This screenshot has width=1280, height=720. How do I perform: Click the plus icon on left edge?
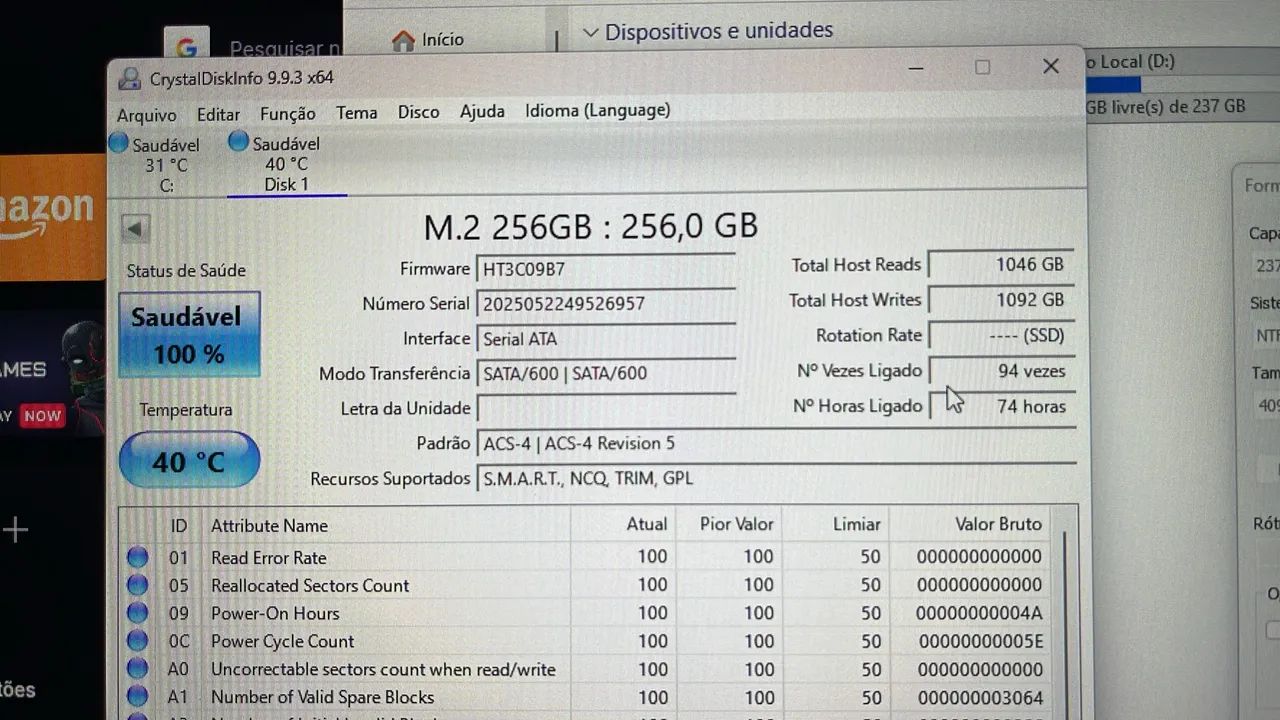click(x=15, y=530)
